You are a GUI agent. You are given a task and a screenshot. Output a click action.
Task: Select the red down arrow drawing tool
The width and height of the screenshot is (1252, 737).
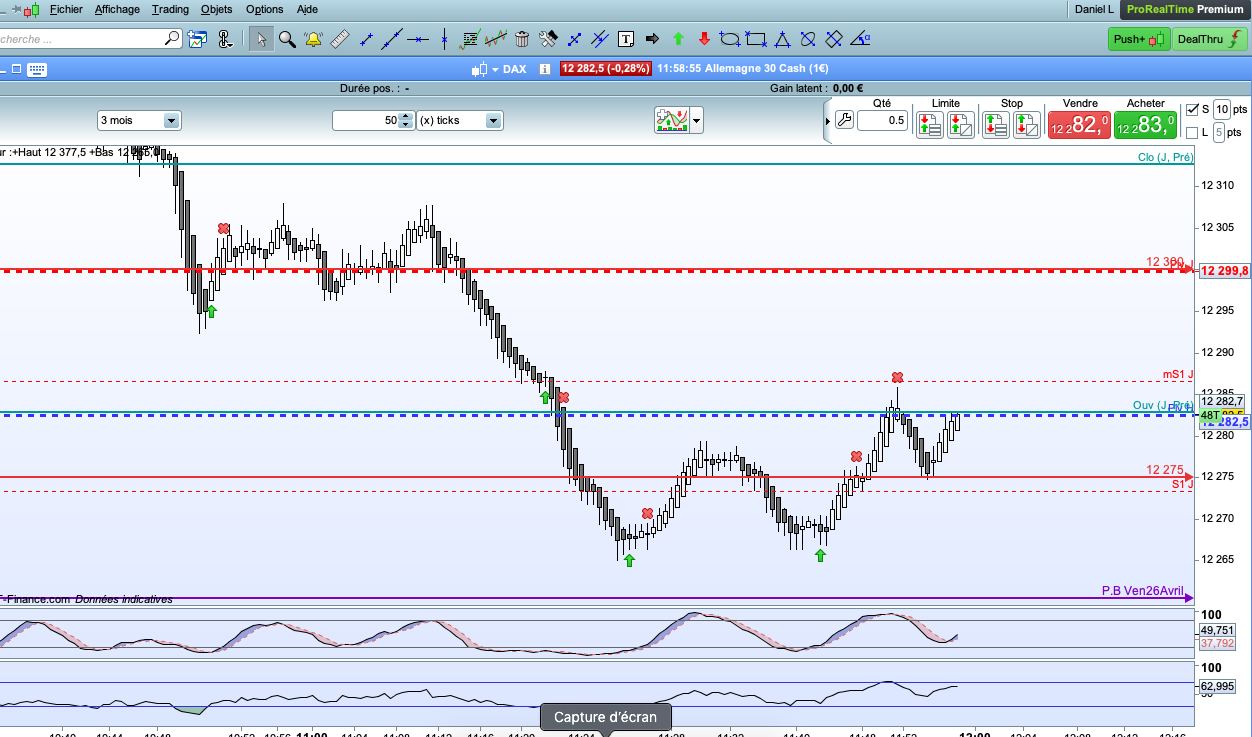pyautogui.click(x=704, y=40)
